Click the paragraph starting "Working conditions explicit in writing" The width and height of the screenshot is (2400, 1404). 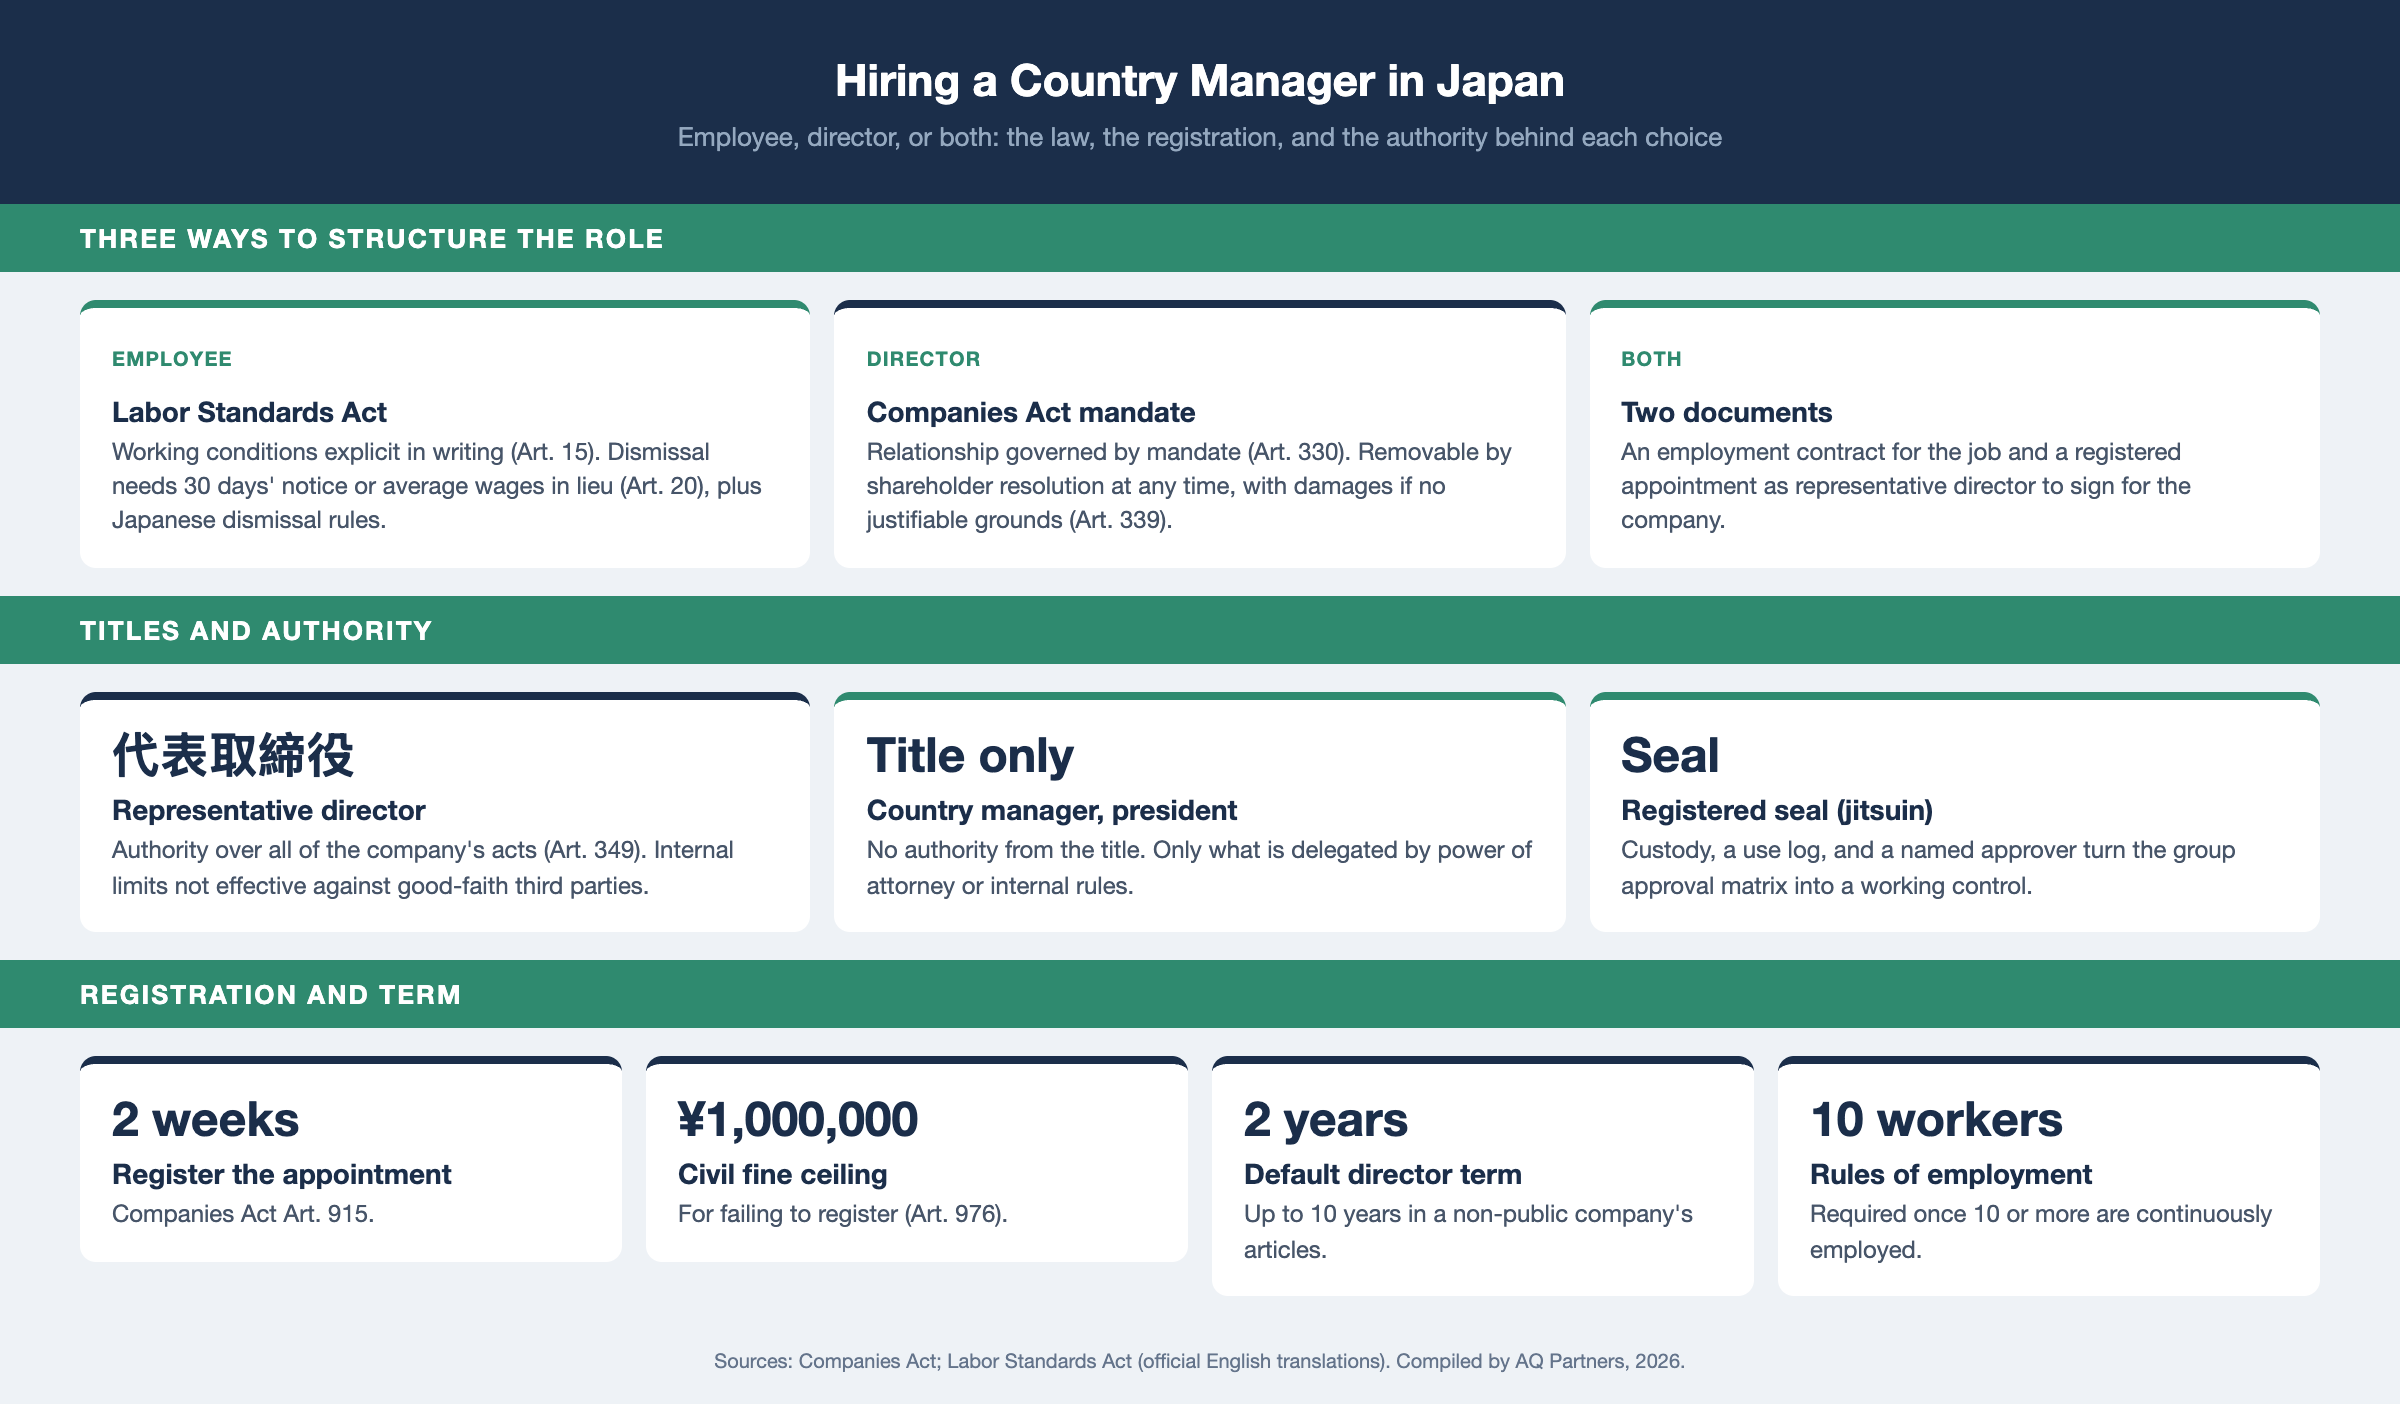coord(437,486)
